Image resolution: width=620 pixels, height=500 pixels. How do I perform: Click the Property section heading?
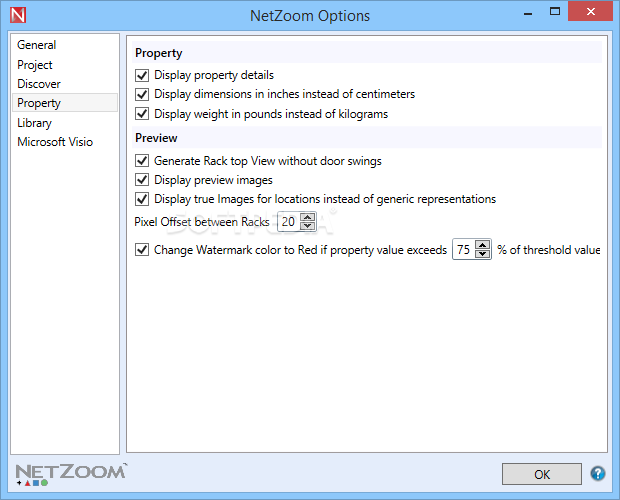159,53
